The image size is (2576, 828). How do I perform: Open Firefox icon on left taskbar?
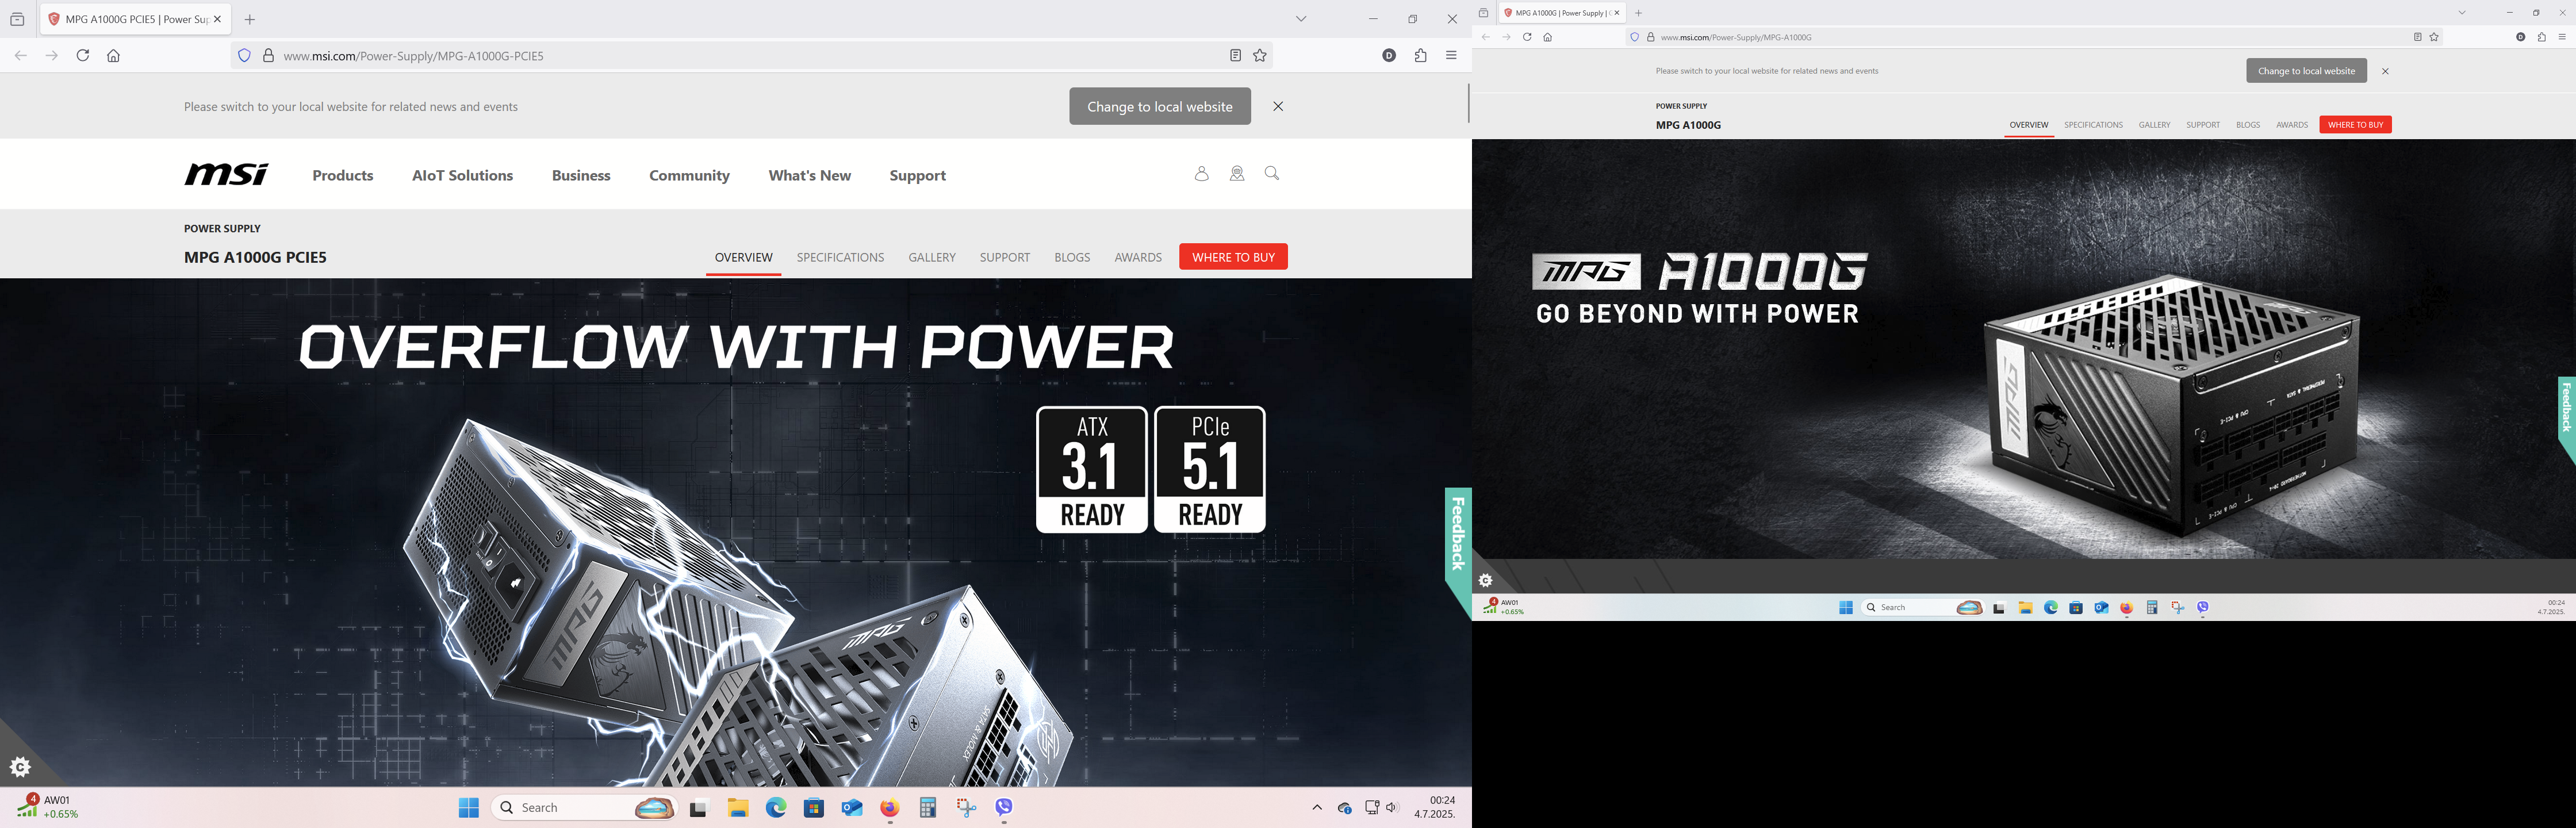pyautogui.click(x=890, y=807)
